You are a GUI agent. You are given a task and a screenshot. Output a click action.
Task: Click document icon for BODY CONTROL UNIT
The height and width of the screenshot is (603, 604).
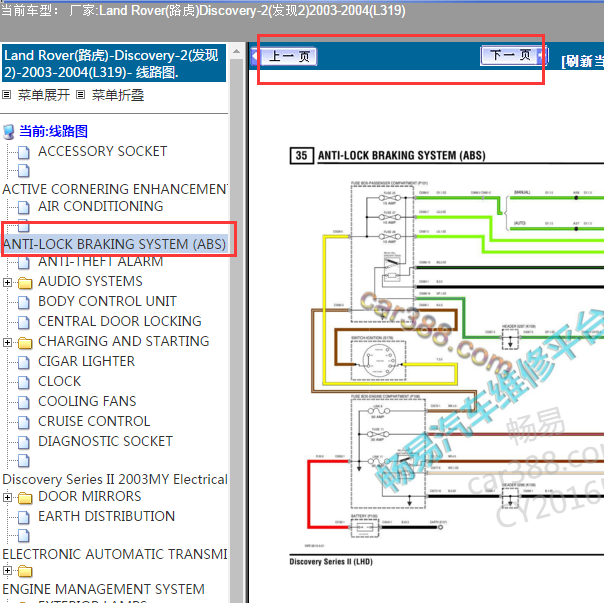23,302
